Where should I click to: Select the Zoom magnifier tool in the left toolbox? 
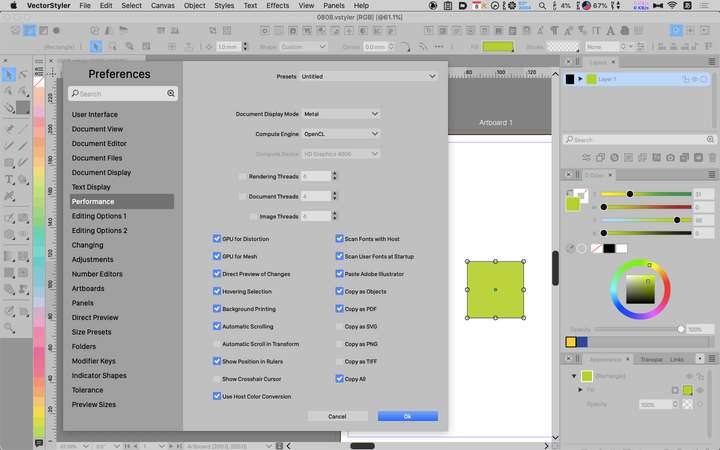(9, 328)
